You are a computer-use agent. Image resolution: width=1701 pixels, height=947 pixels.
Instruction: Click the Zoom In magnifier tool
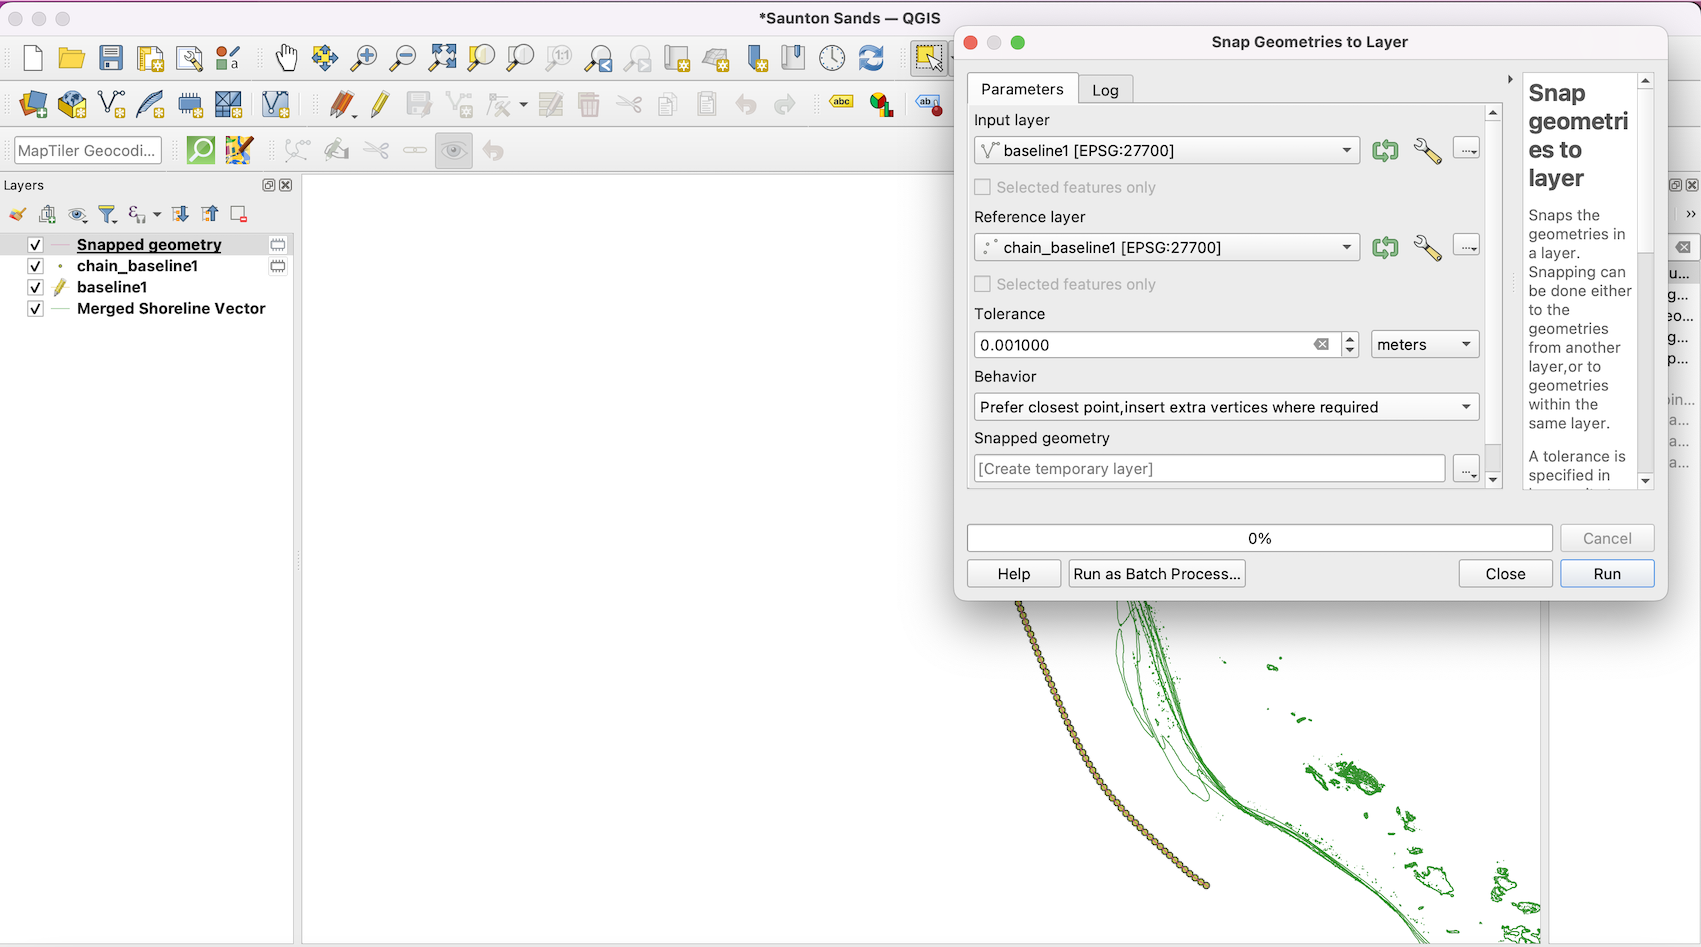tap(364, 58)
